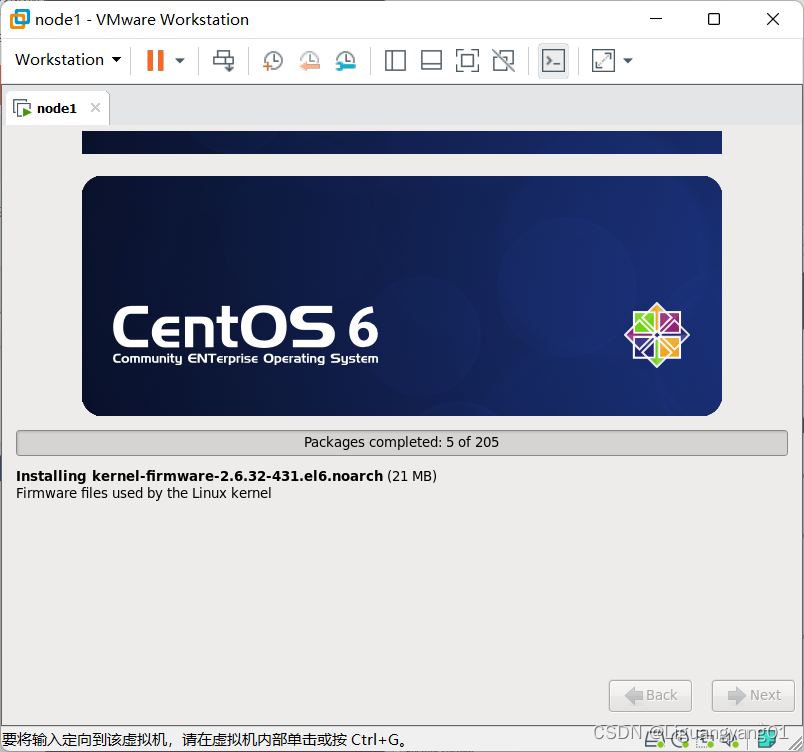The width and height of the screenshot is (804, 752).
Task: Click the CentOS 6 banner image
Action: (x=401, y=296)
